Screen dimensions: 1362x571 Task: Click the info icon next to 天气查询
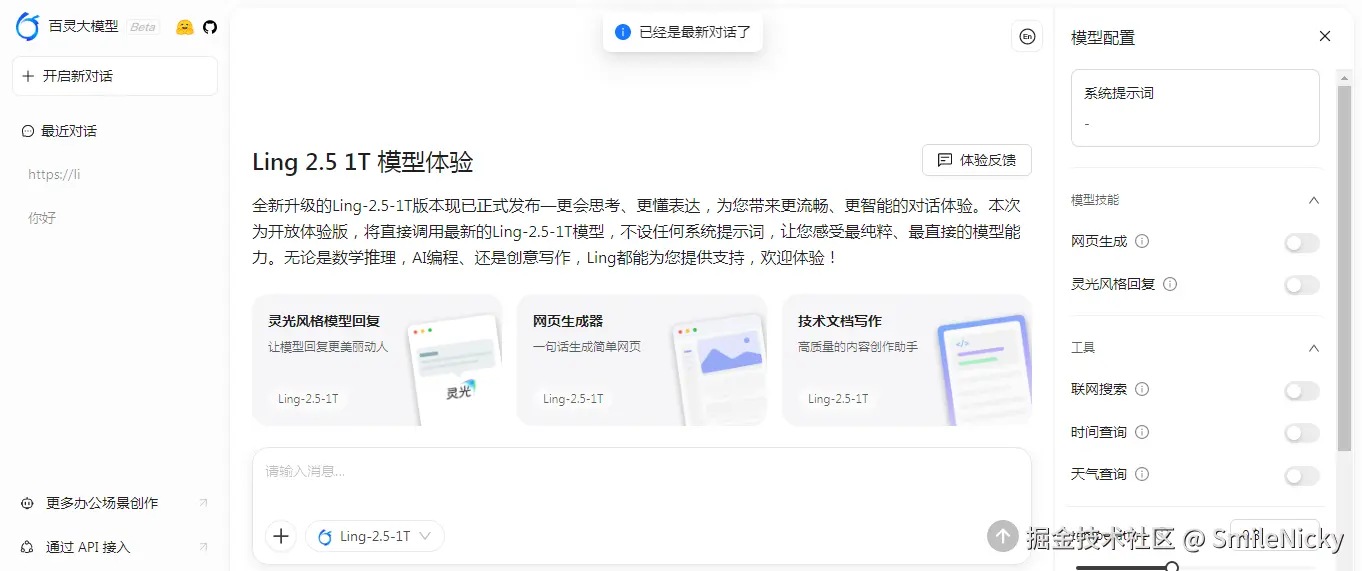(1142, 474)
